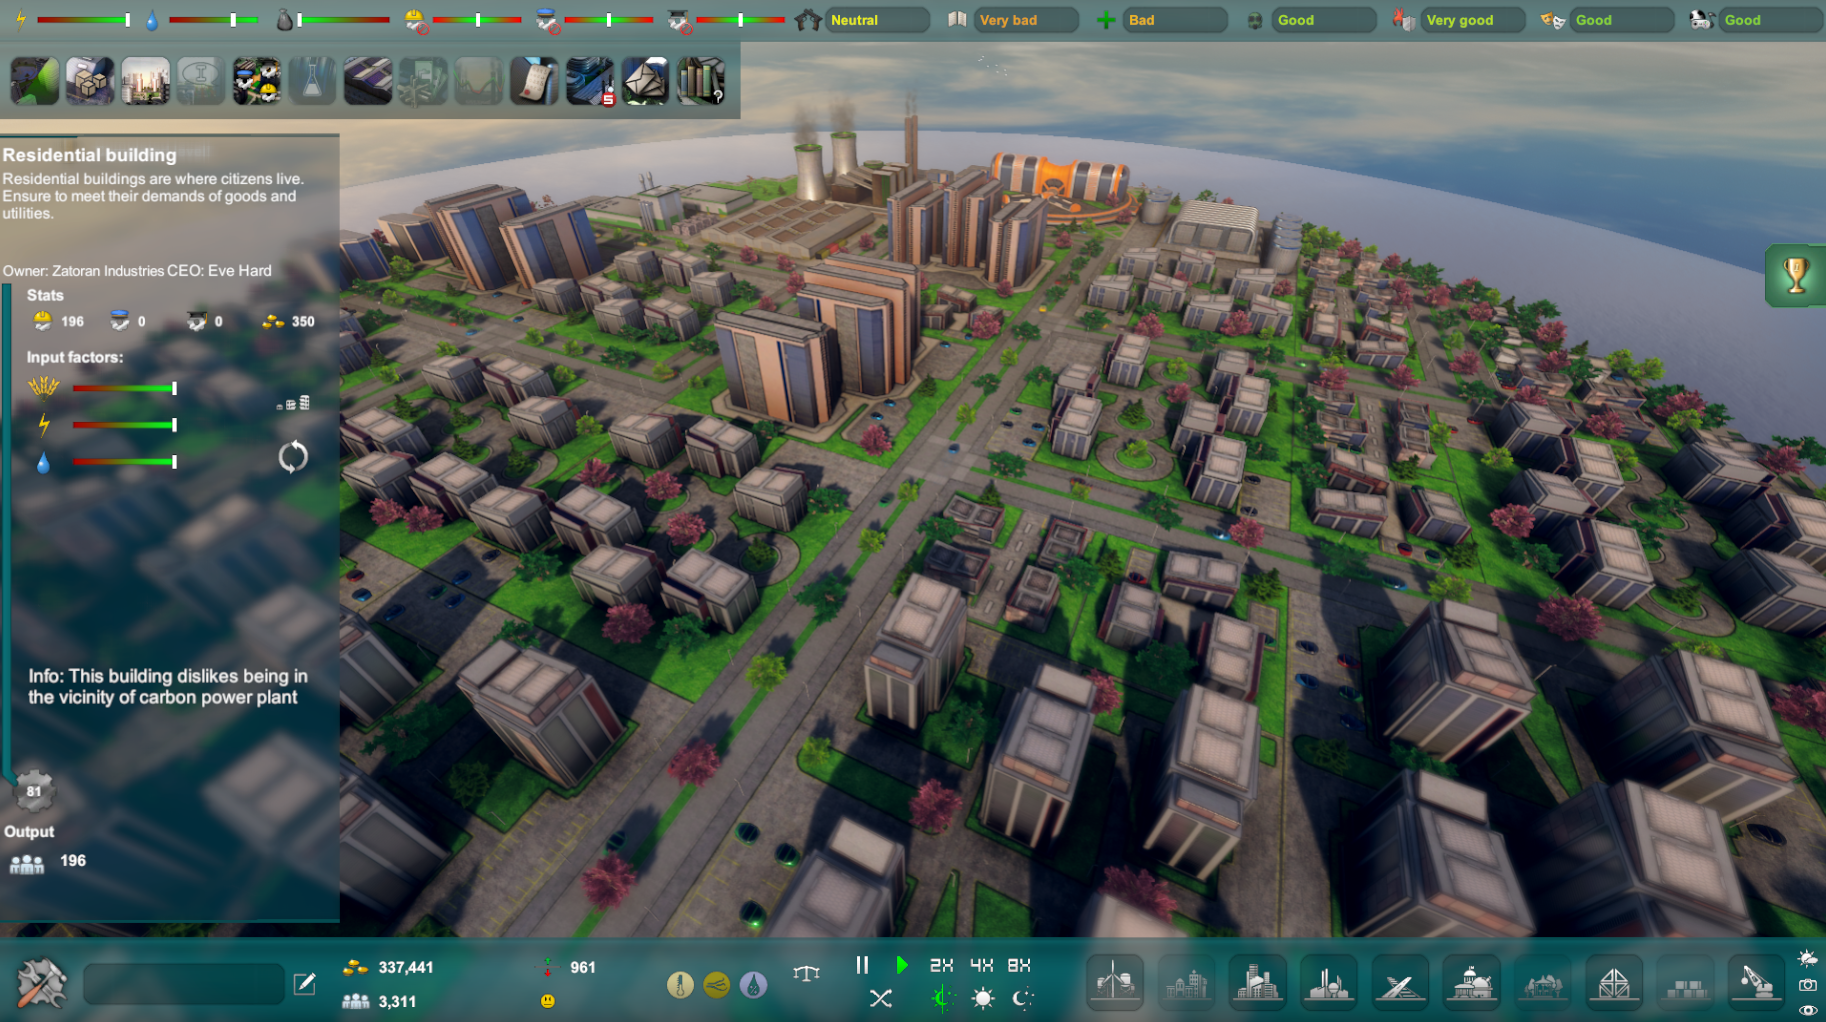
Task: Open the terrain overview icon in top toolbar
Action: pos(34,81)
